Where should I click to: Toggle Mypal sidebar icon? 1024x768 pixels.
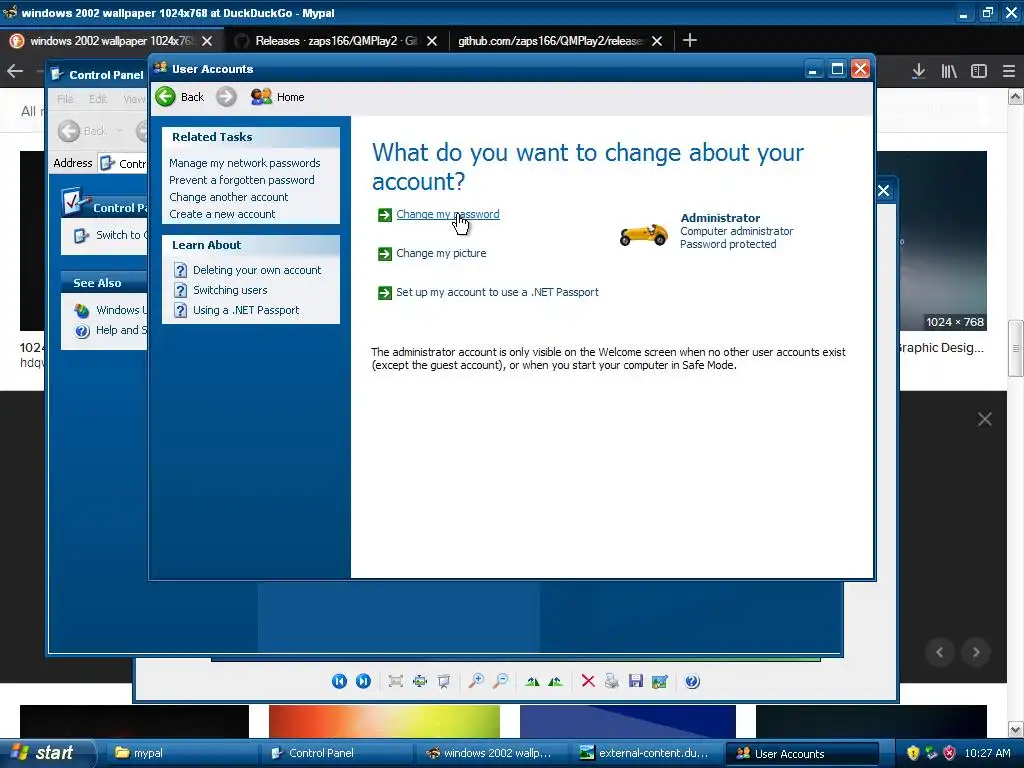978,71
